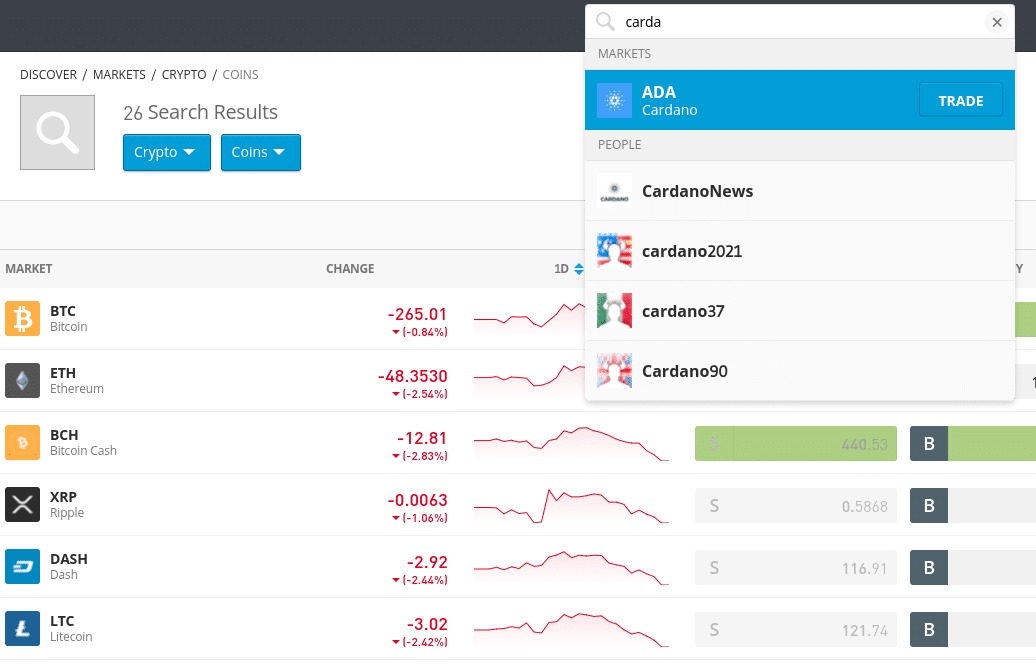This screenshot has height=668, width=1036.
Task: Click the XRP buy 'B' button
Action: (929, 505)
